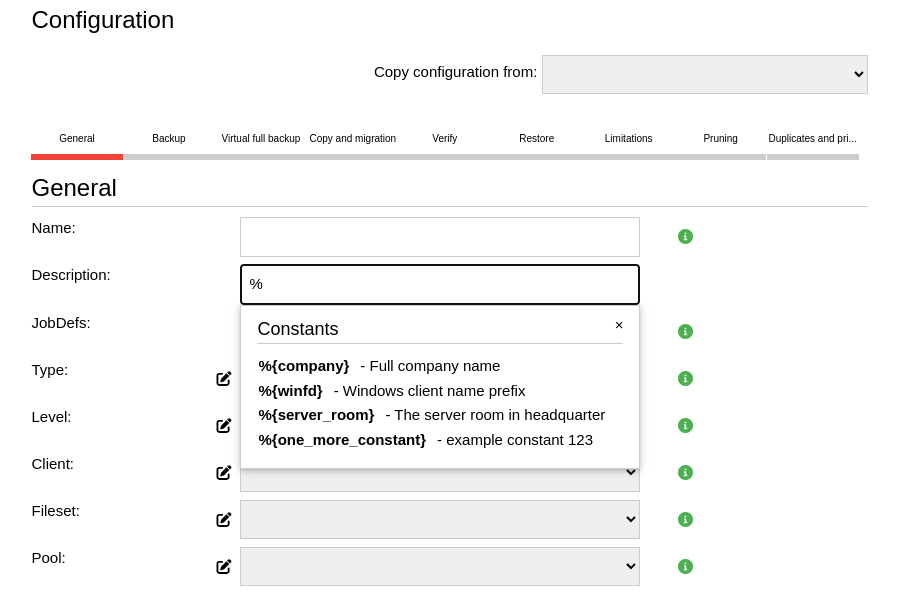Click the 'example constant 123' text
The width and height of the screenshot is (899, 593).
point(519,440)
